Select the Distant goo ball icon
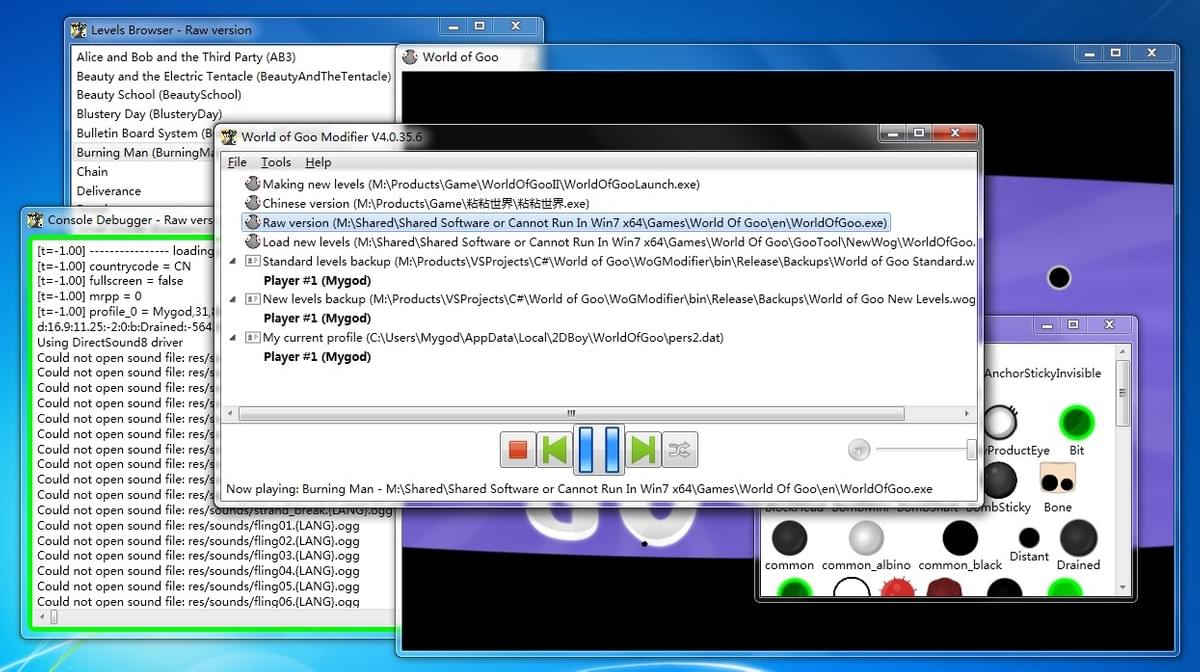 click(1029, 538)
